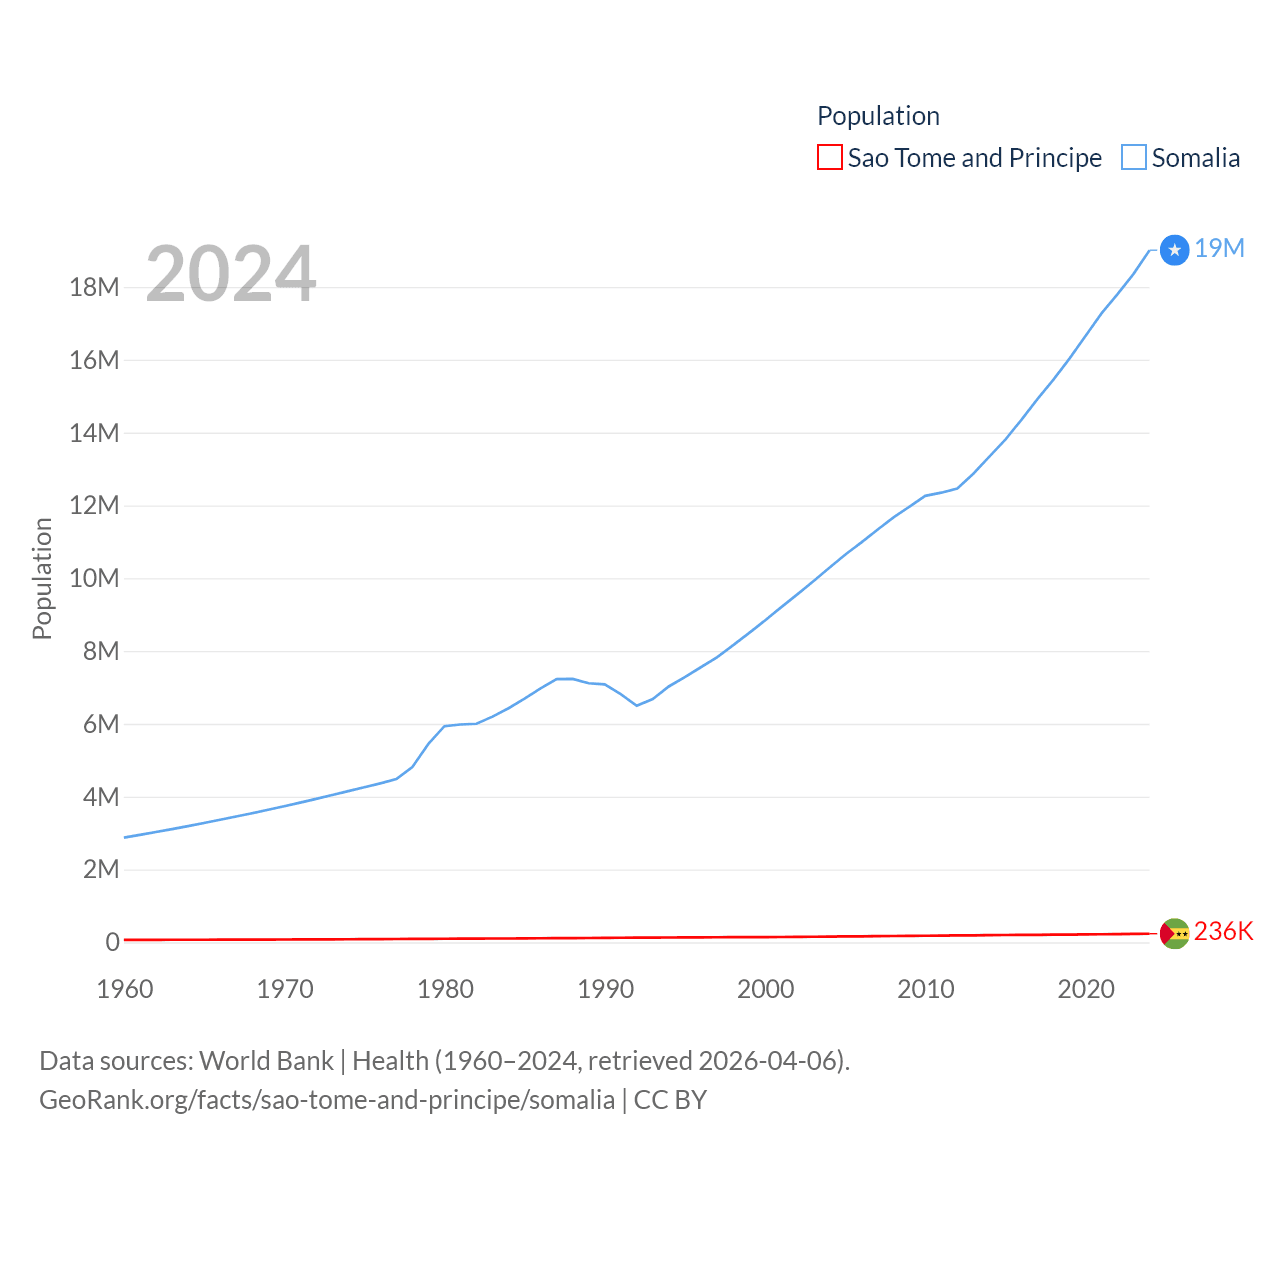Click the large 2024 year label
Viewport: 1280px width, 1280px height.
(231, 274)
